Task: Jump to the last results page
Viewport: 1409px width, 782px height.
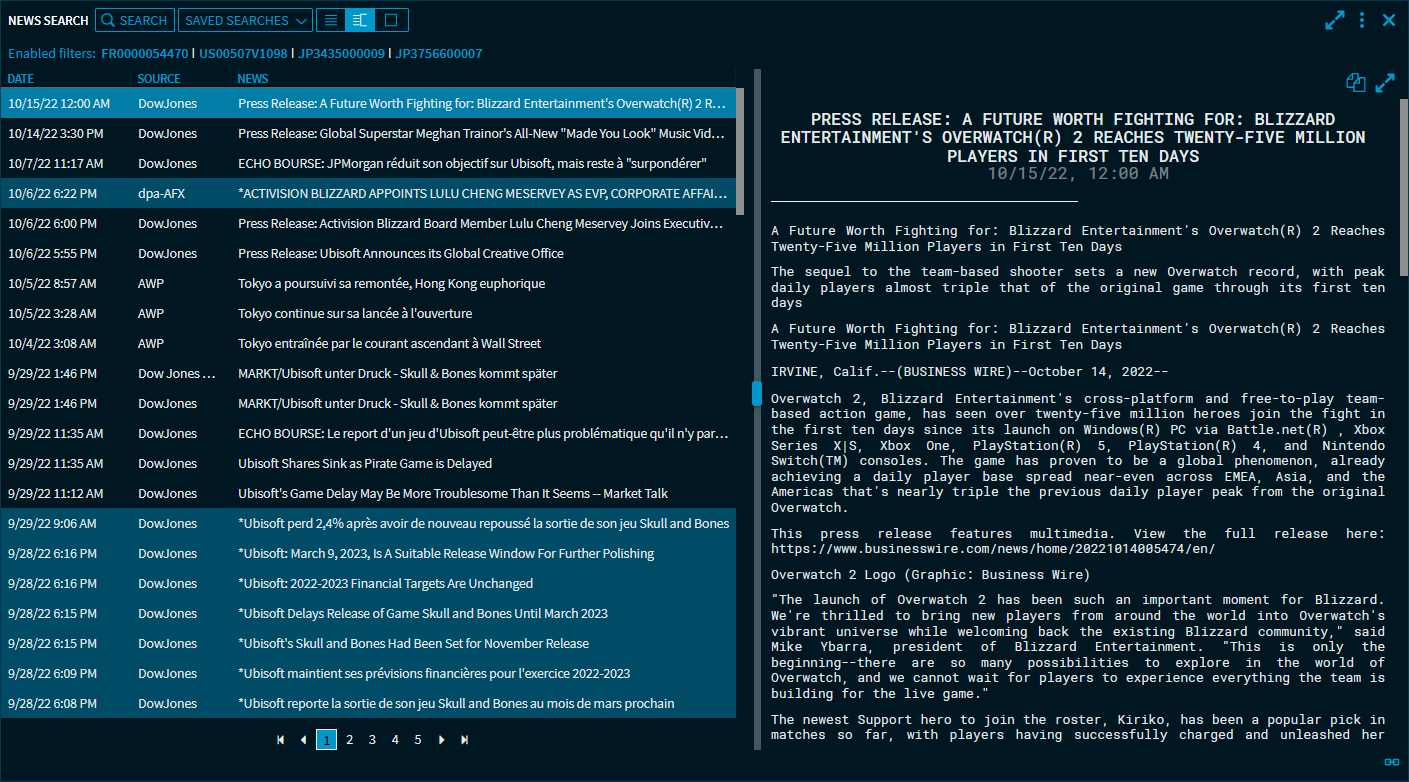Action: click(464, 740)
